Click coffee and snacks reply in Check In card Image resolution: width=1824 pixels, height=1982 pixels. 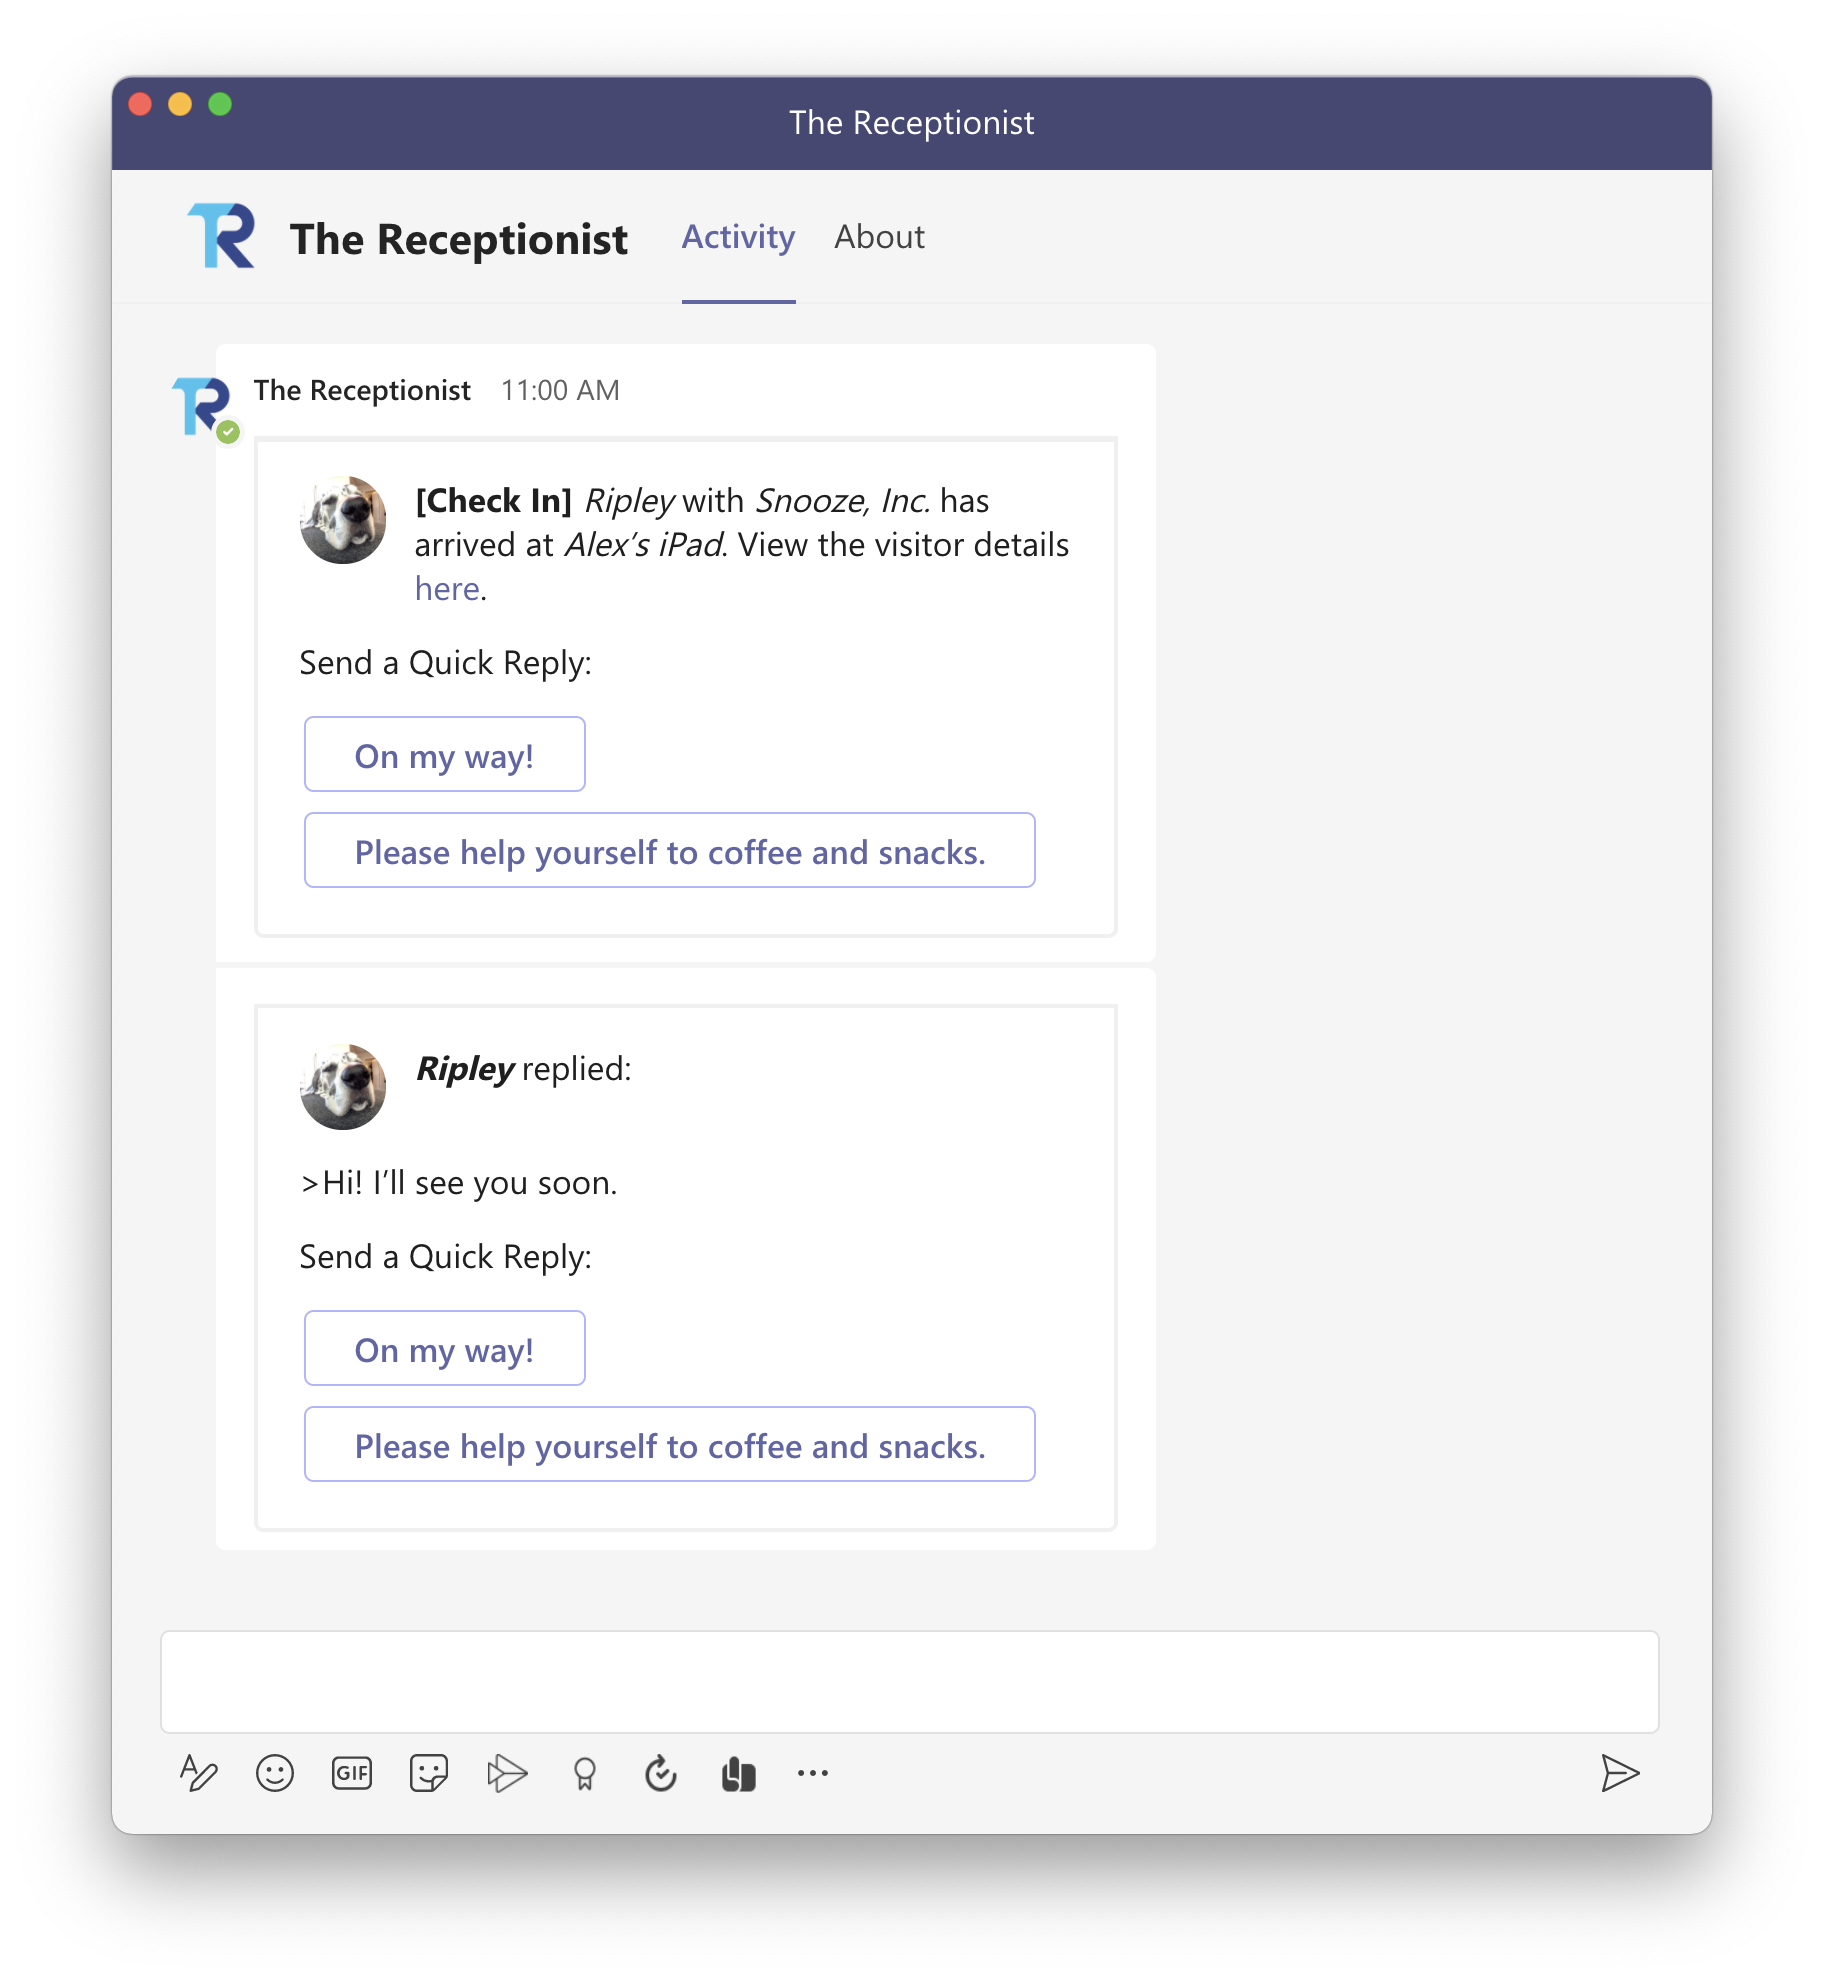tap(670, 851)
